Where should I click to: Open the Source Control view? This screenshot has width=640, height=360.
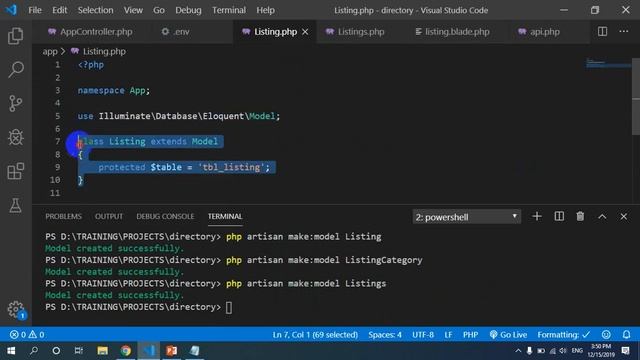16,104
